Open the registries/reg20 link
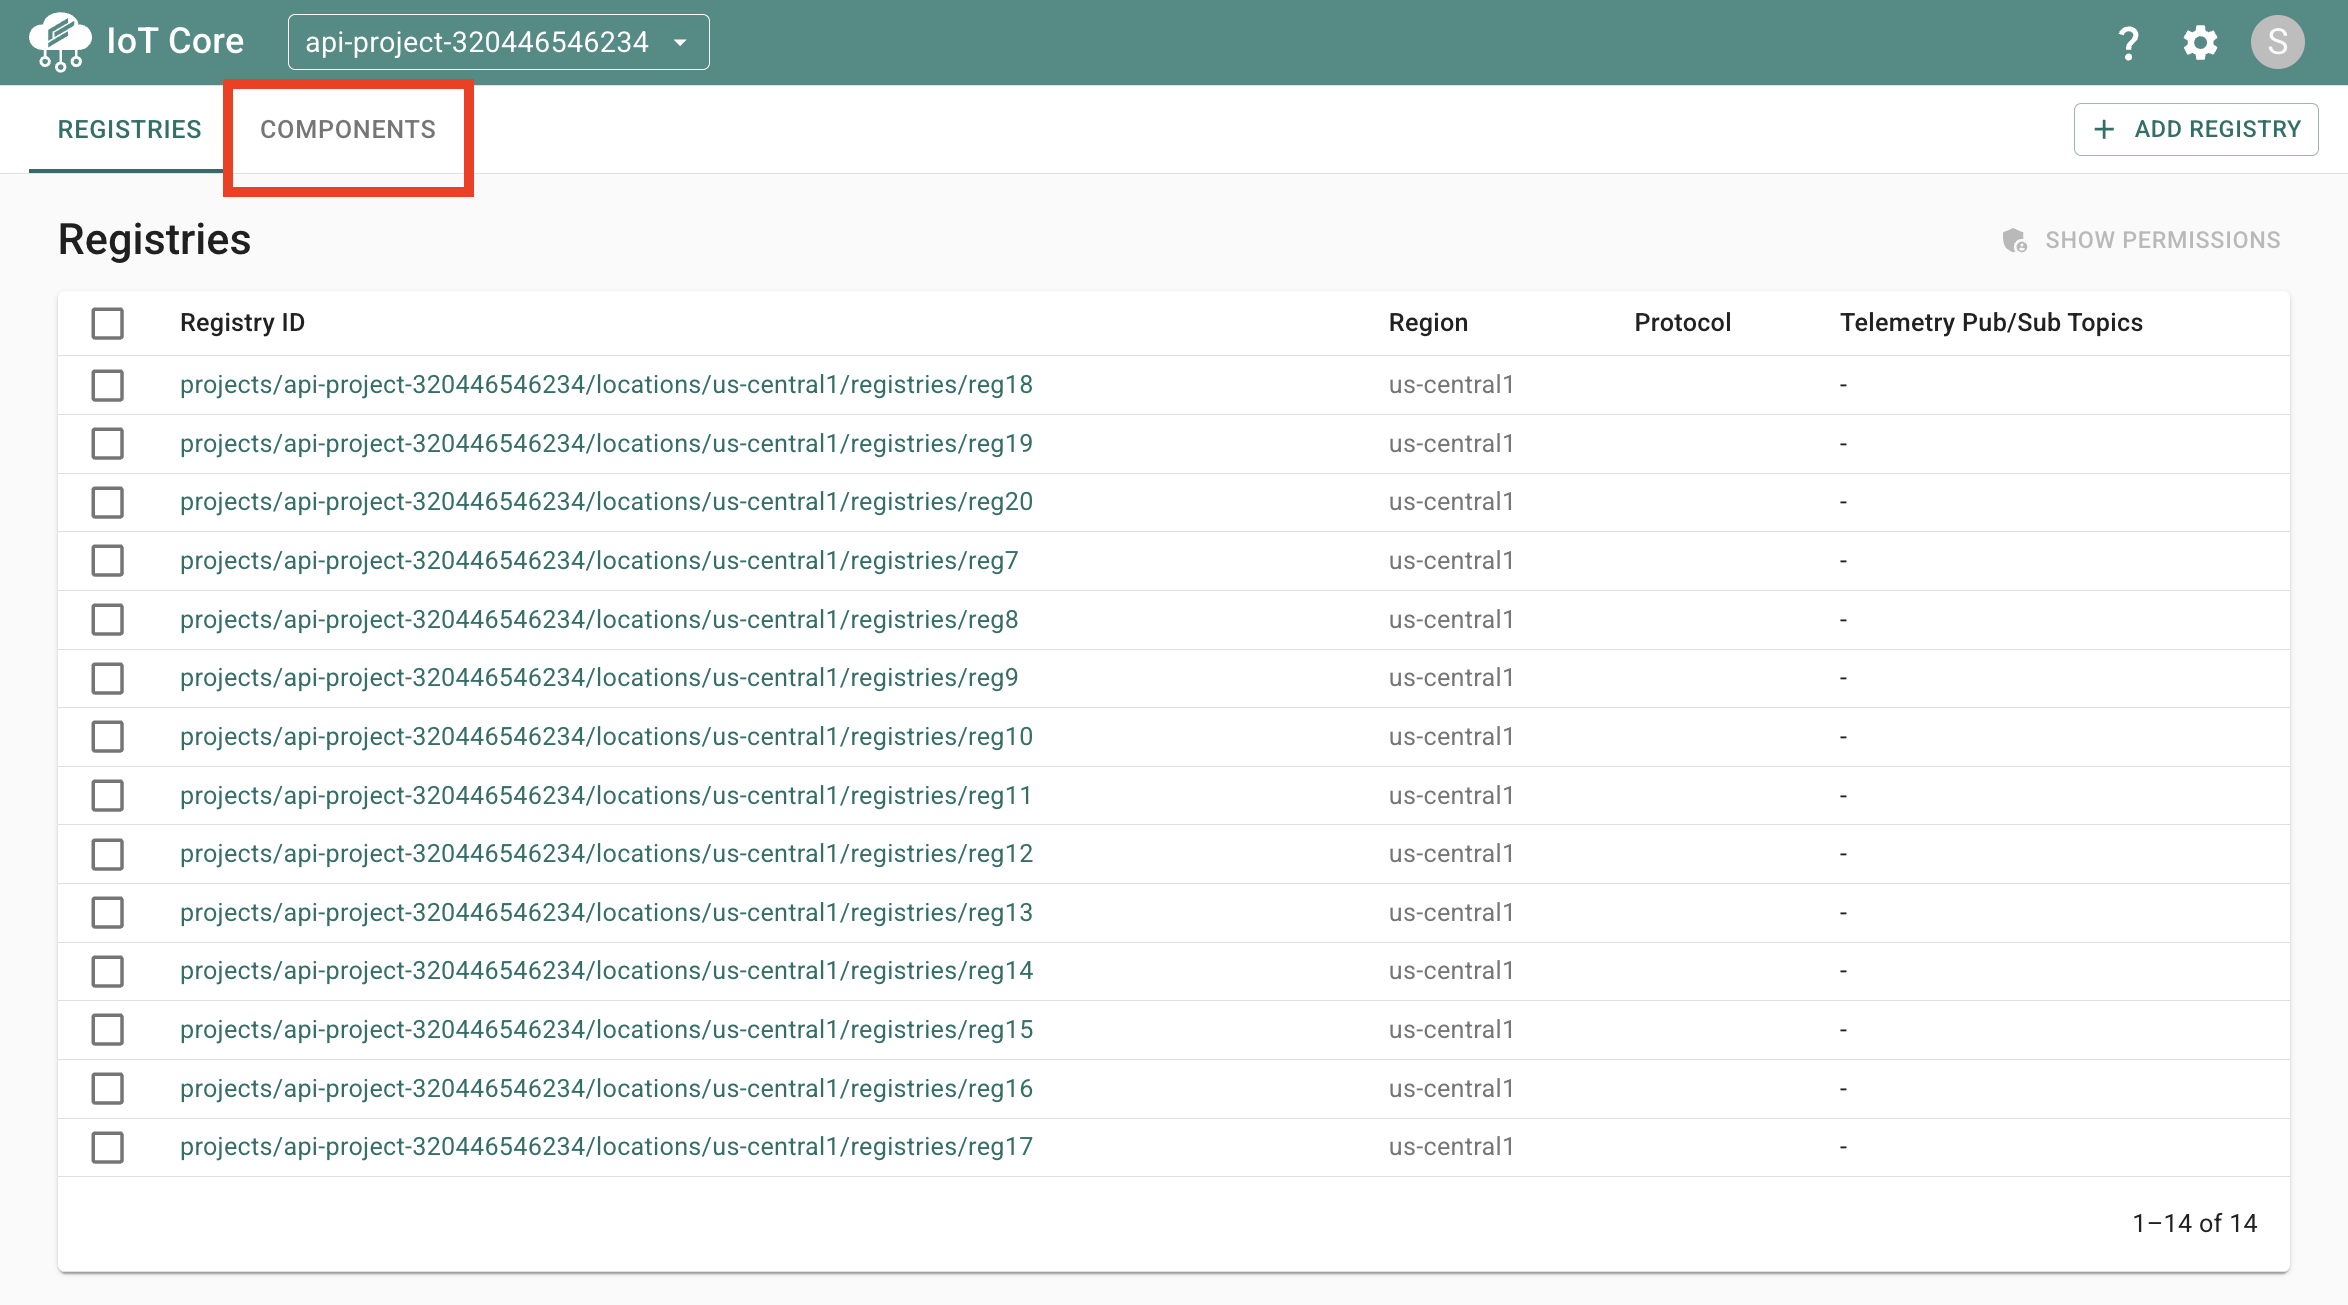Screen dimensions: 2348x1305 click(606, 502)
